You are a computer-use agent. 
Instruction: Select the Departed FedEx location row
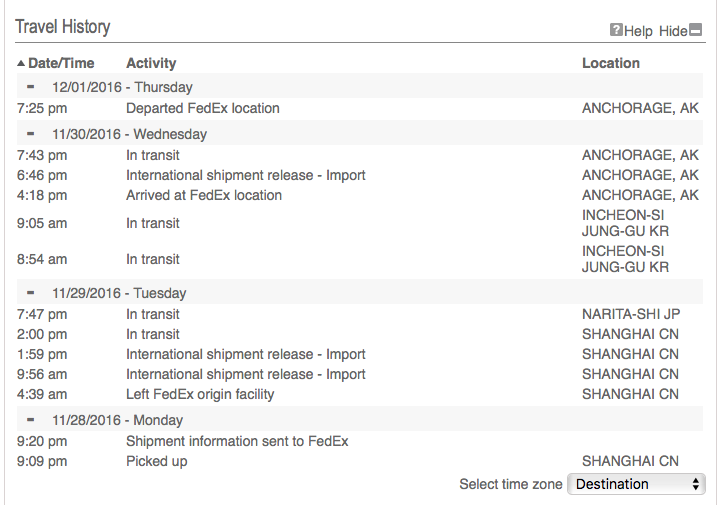(360, 108)
